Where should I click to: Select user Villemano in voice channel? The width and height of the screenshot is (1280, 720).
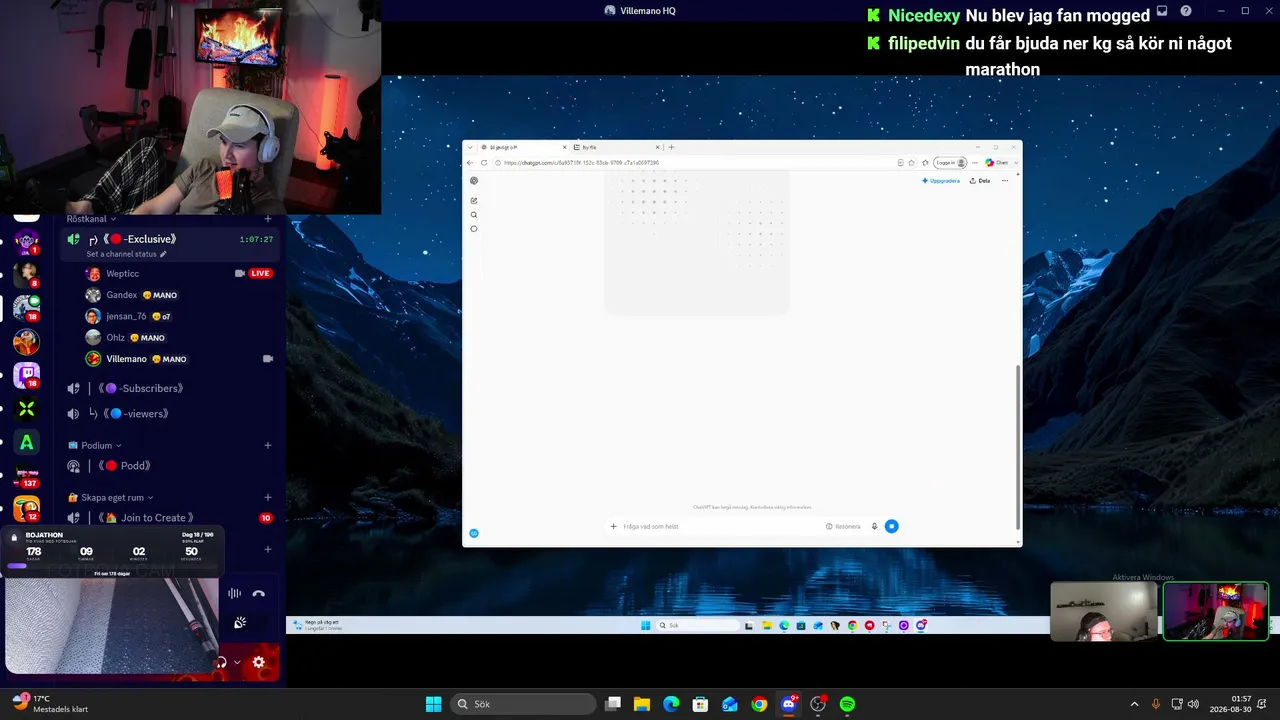[127, 359]
